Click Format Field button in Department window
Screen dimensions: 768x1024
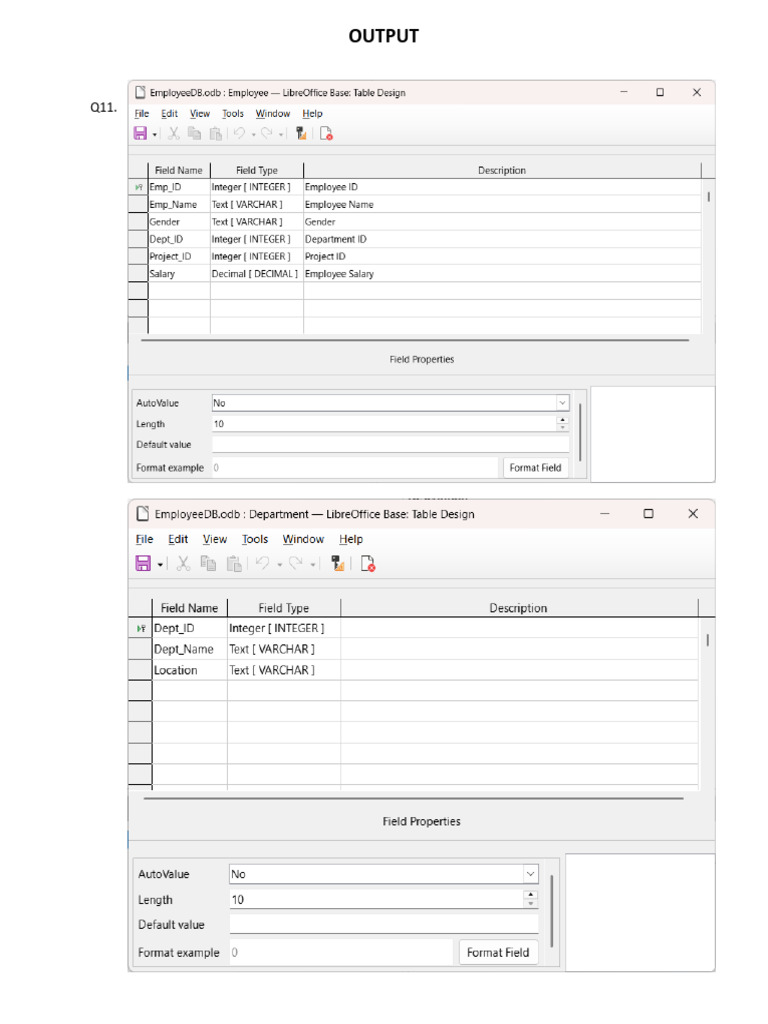pos(498,953)
